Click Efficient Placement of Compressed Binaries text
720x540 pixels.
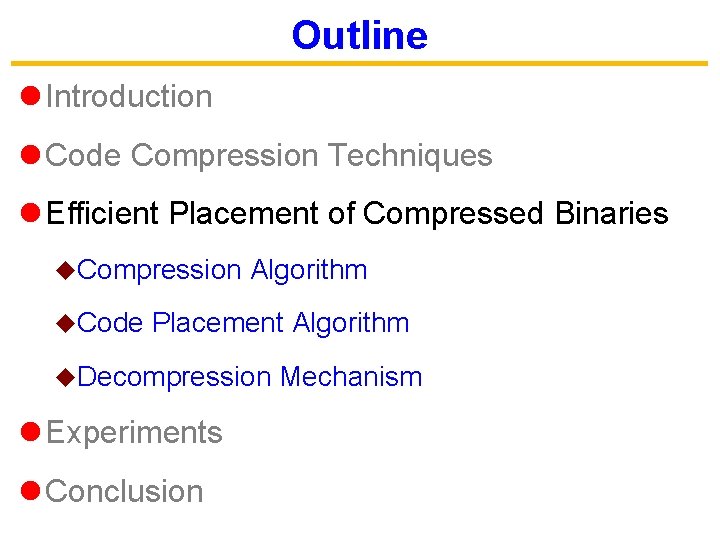(357, 214)
